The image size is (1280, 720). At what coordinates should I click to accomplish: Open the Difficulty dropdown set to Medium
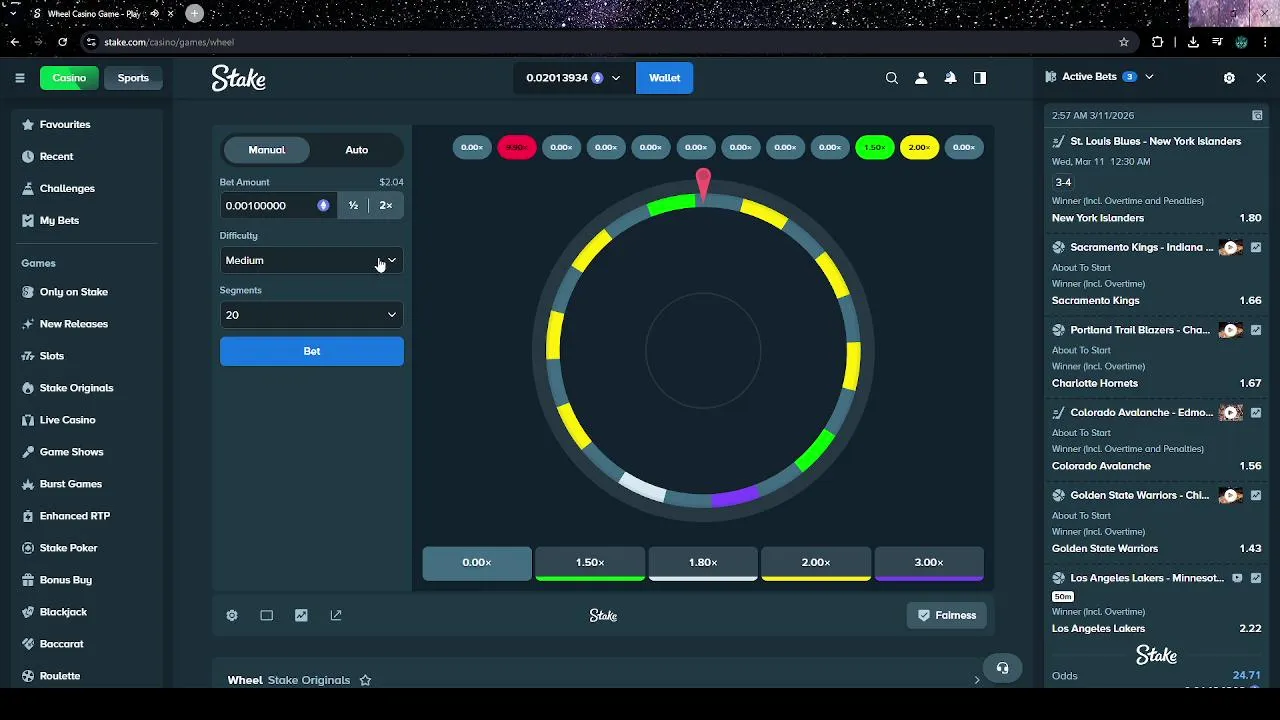tap(311, 260)
